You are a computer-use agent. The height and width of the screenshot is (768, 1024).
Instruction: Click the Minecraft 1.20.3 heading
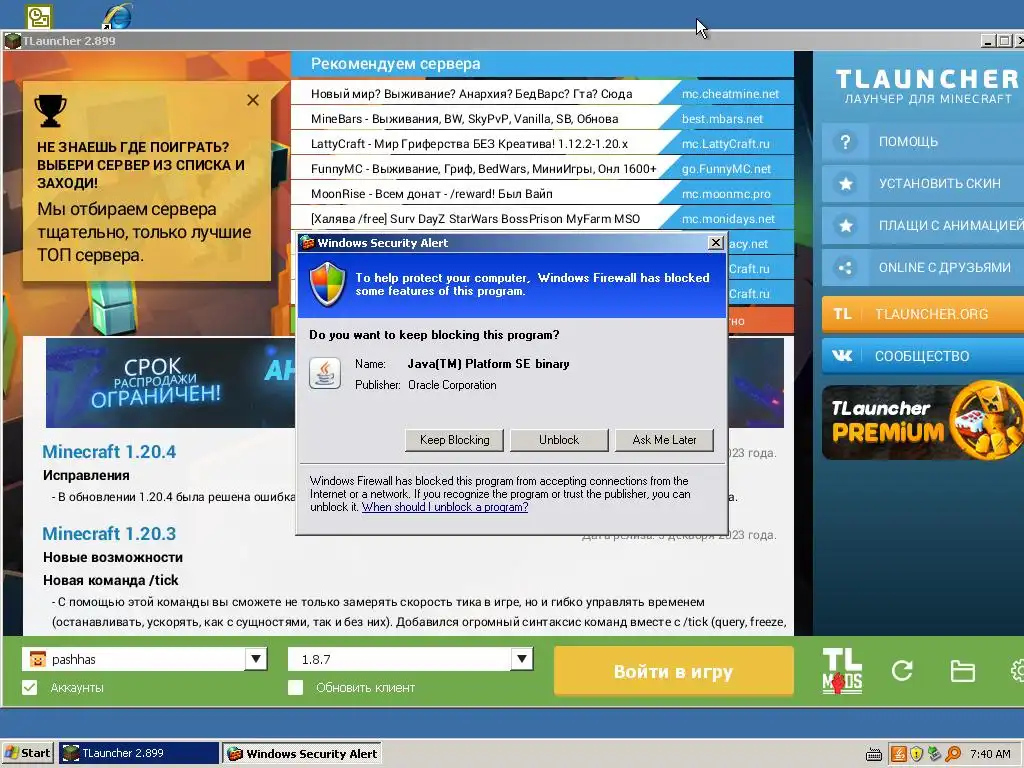pos(109,534)
